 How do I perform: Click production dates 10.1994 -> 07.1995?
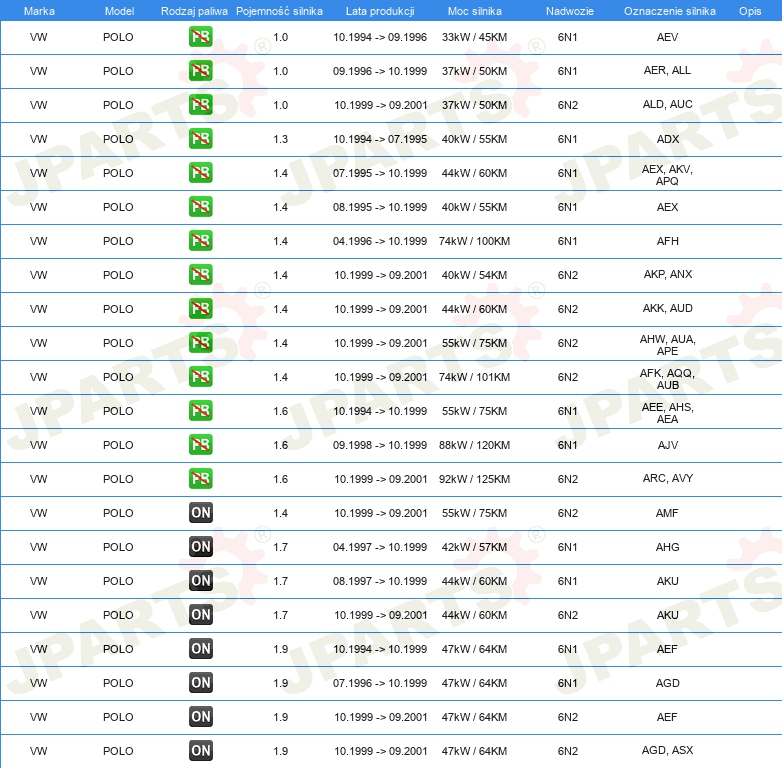(x=380, y=139)
